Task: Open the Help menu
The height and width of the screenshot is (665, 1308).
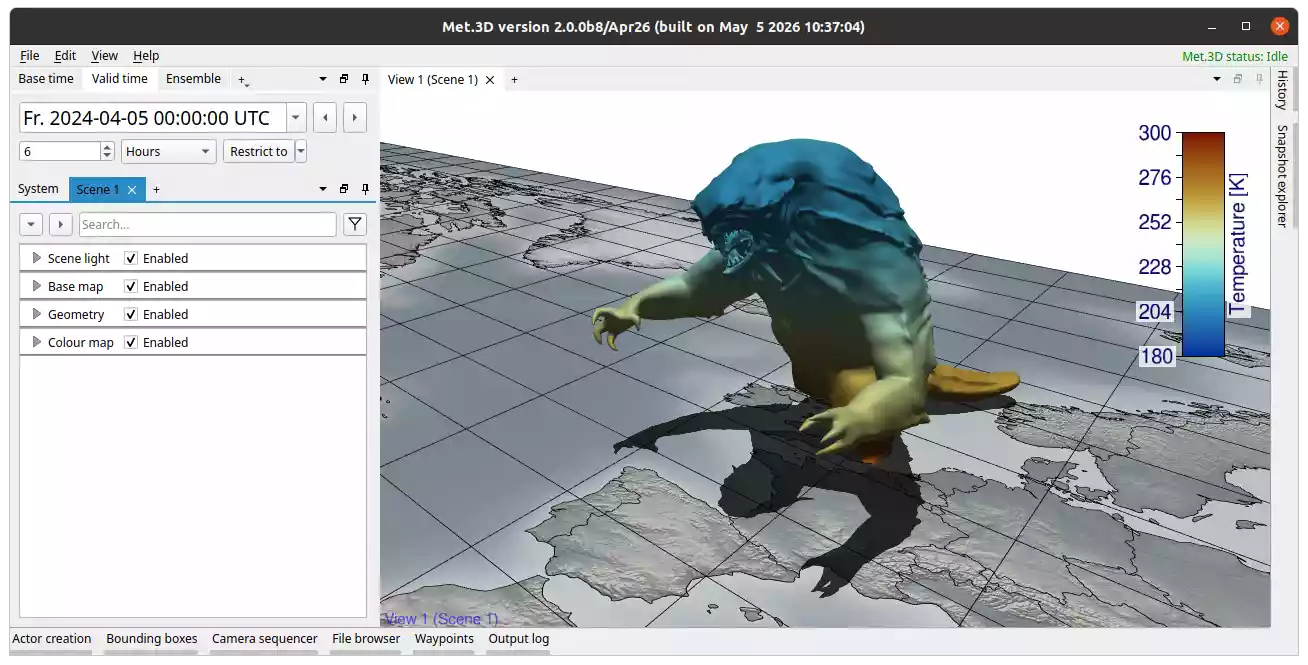Action: [x=146, y=56]
